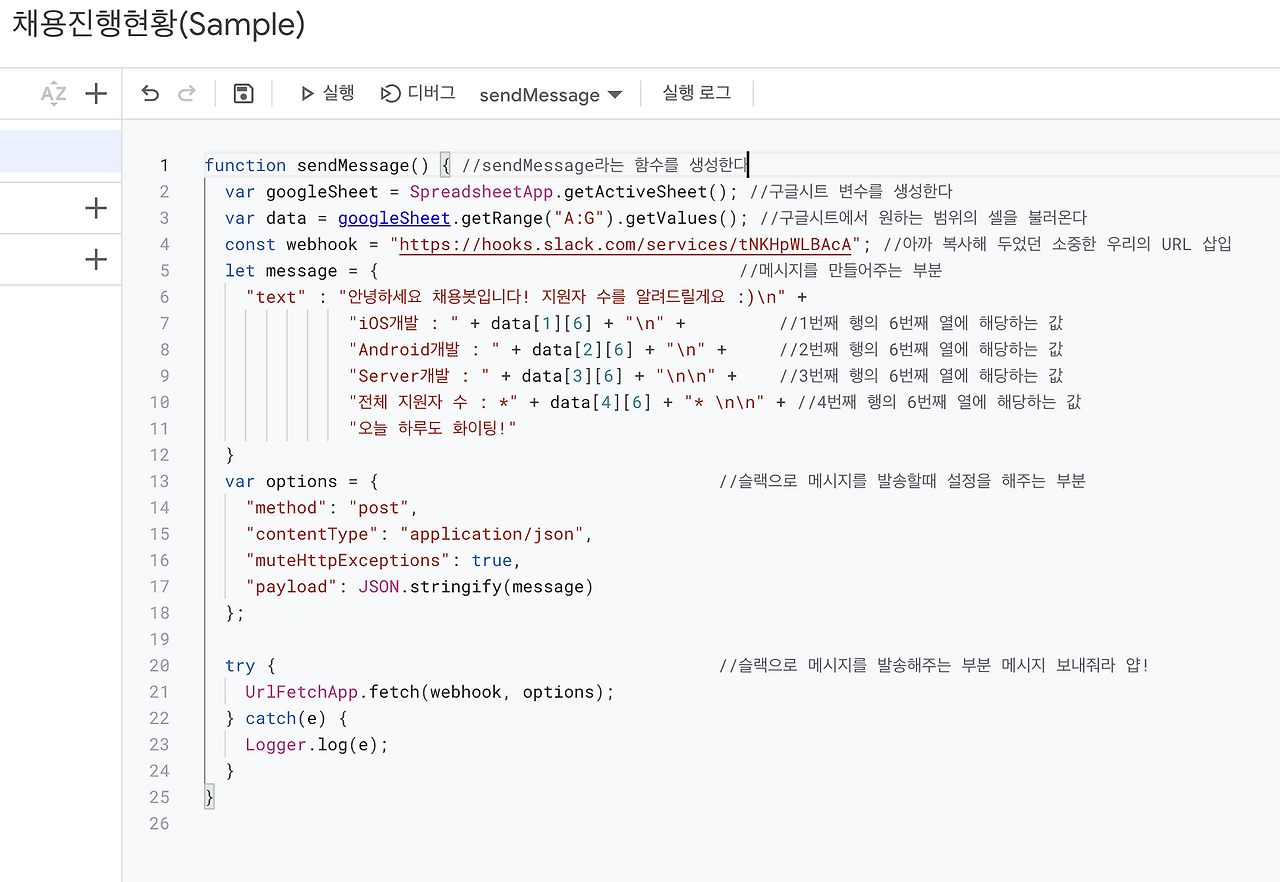Add a new file with the sidebar plus icon
1280x882 pixels.
pyautogui.click(x=95, y=93)
